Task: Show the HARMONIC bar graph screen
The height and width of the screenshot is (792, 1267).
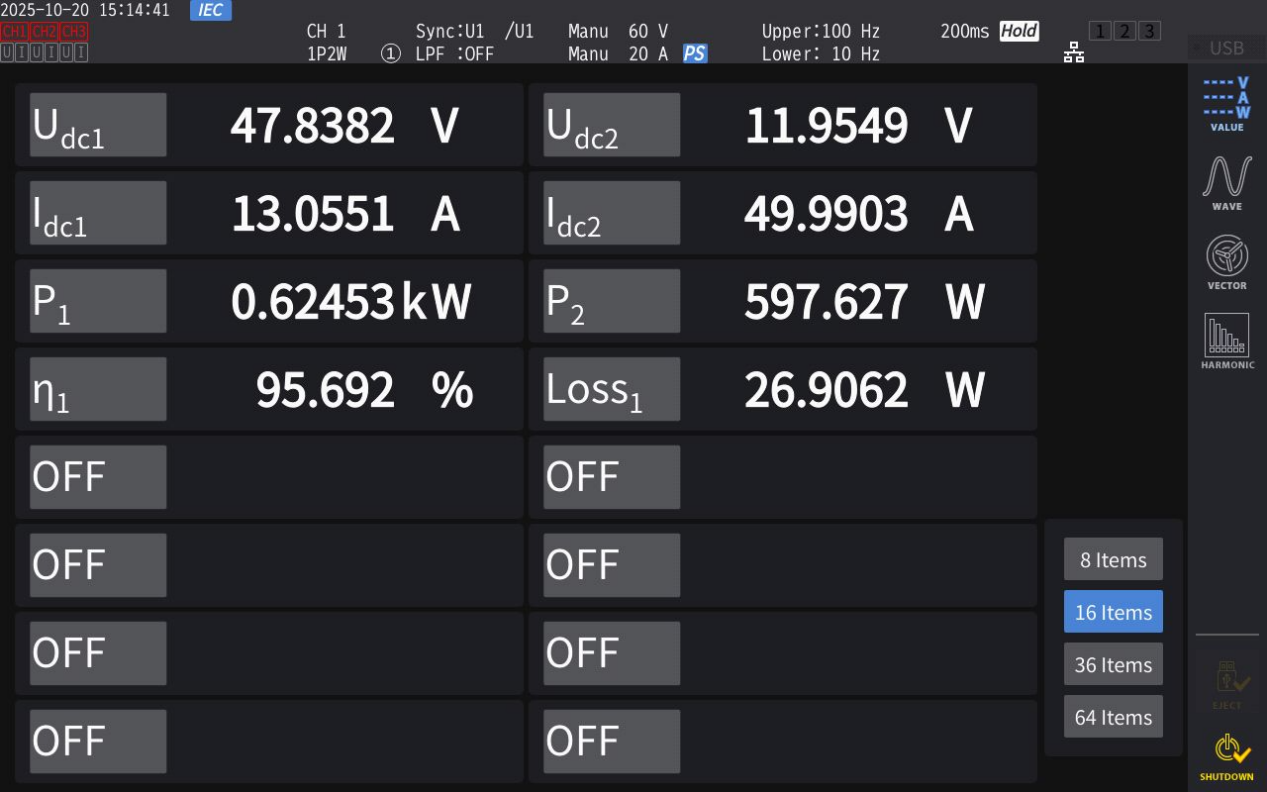Action: (1226, 341)
